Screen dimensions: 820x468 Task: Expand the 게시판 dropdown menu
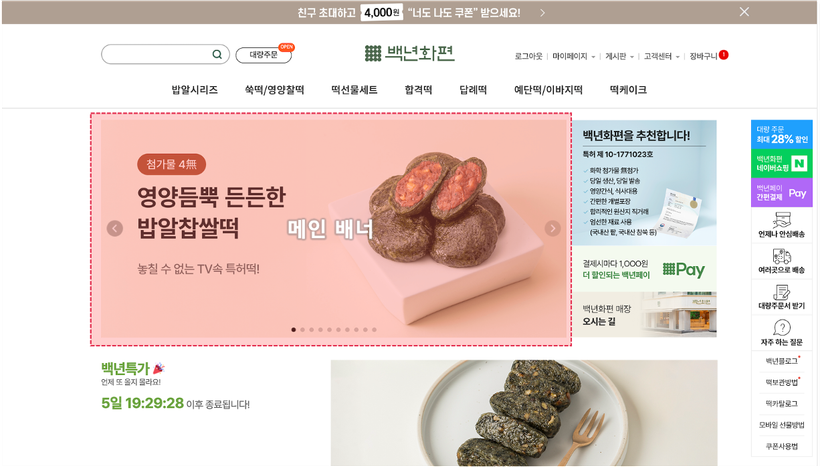click(x=632, y=57)
